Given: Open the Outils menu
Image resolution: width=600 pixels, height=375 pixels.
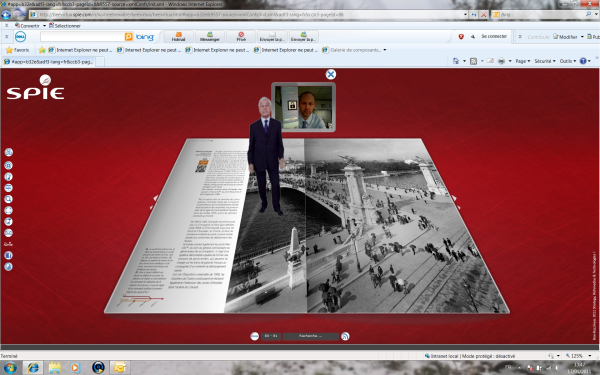Looking at the screenshot, I should (568, 61).
